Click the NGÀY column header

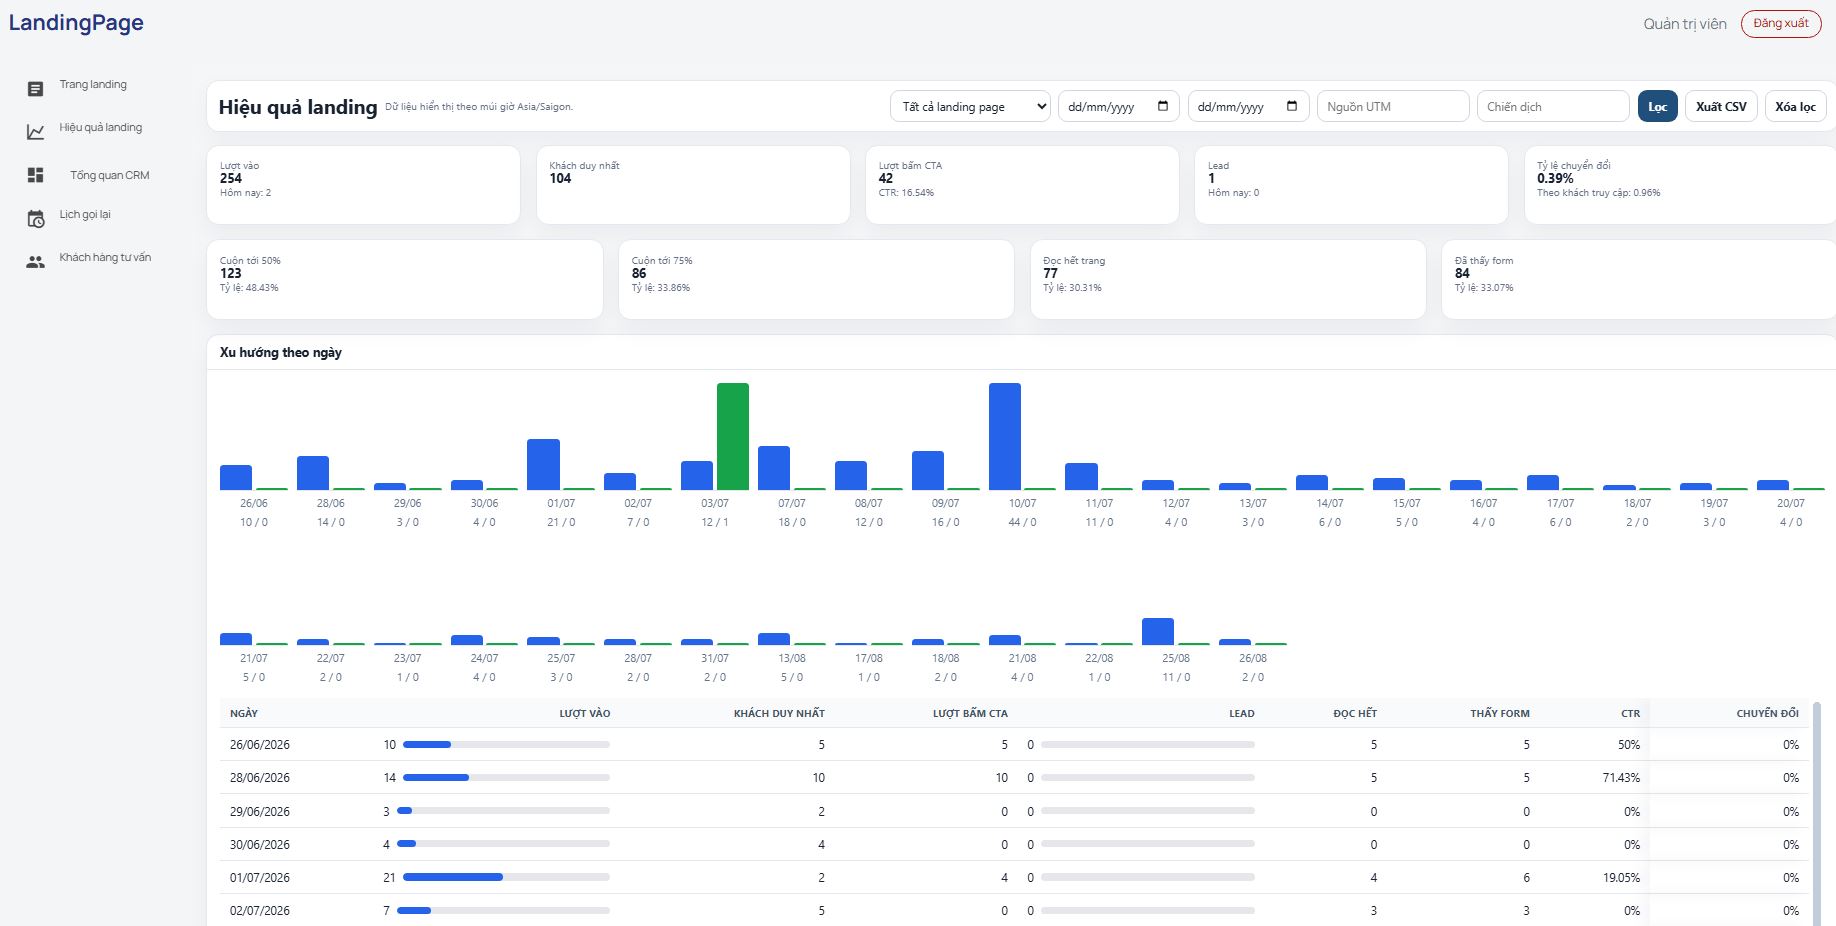244,713
